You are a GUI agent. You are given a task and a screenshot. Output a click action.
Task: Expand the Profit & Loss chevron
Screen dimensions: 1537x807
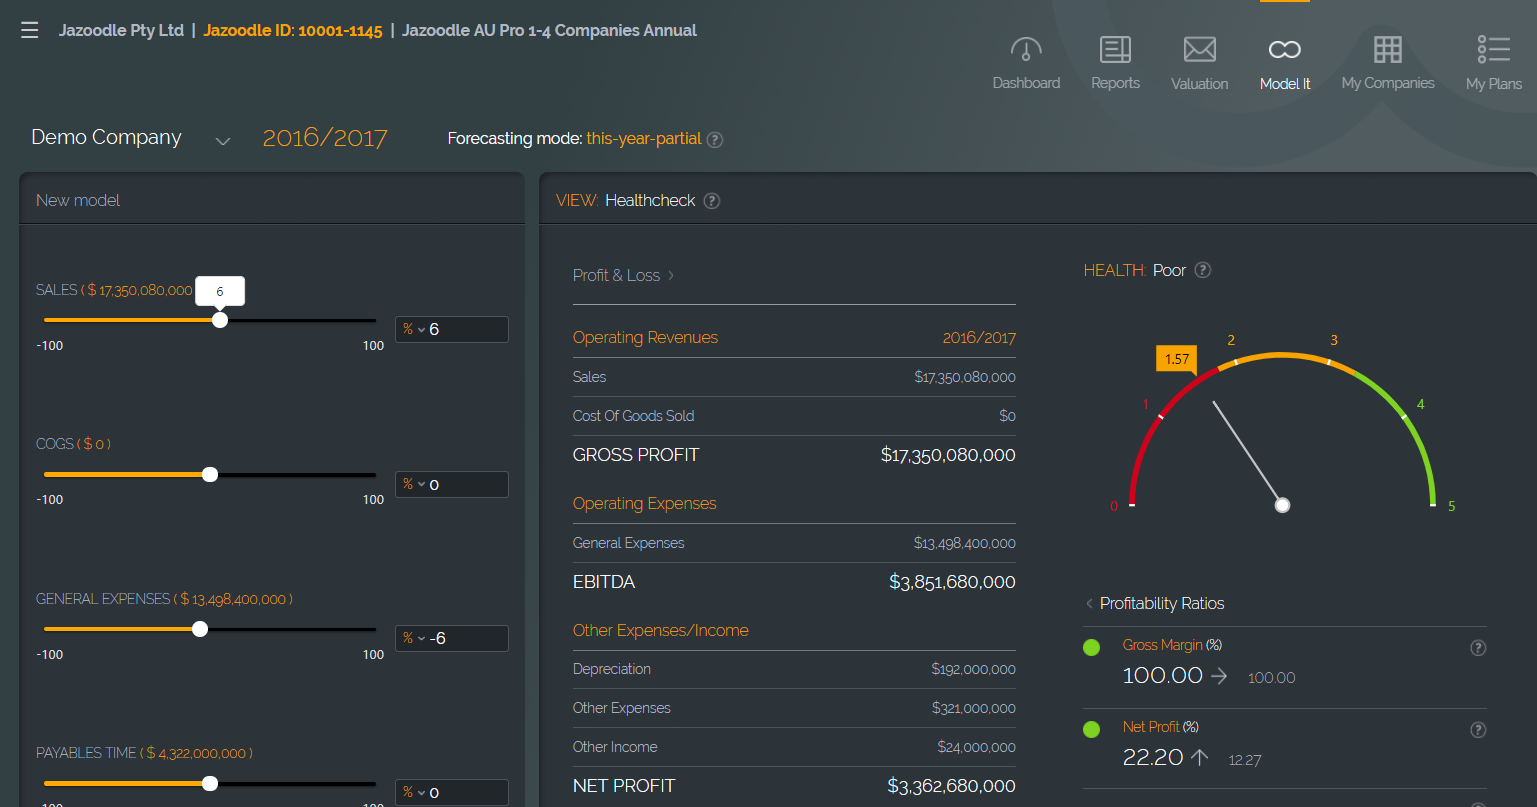(671, 276)
